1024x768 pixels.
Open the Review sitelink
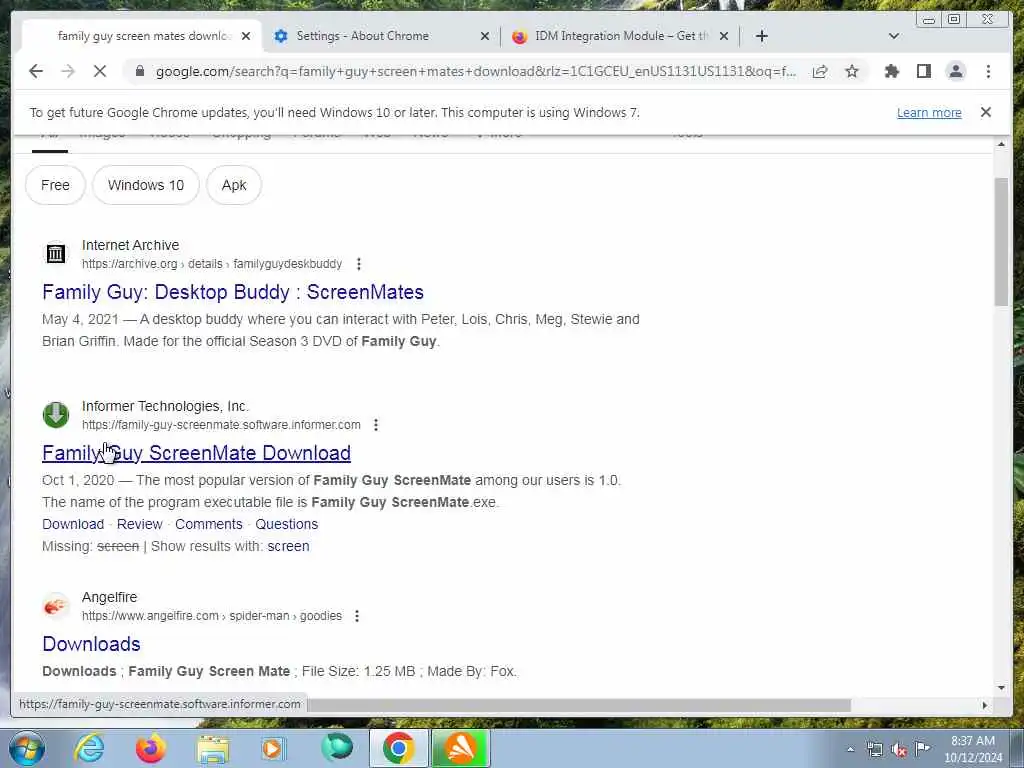140,524
